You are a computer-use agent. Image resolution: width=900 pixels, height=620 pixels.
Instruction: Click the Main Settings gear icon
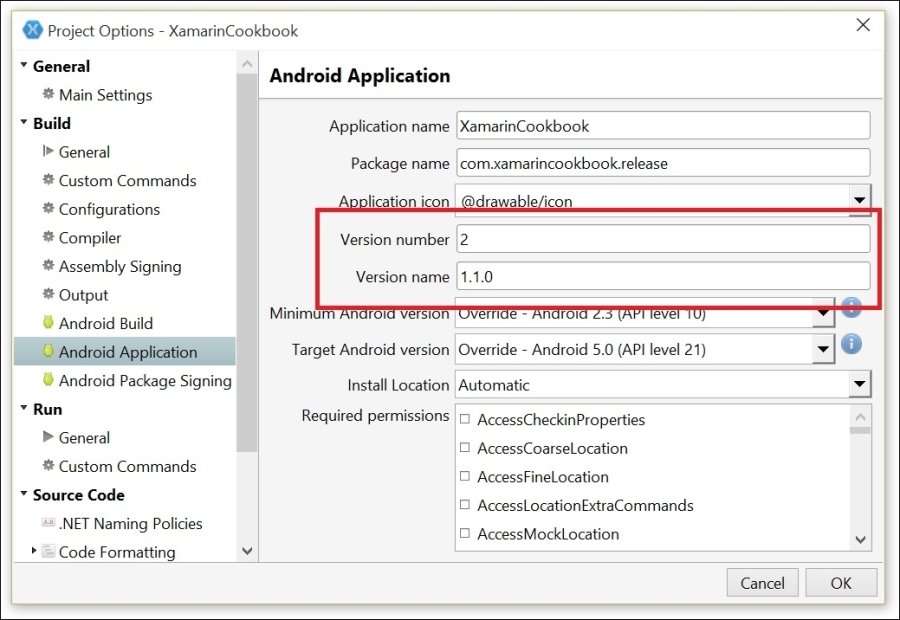point(48,95)
